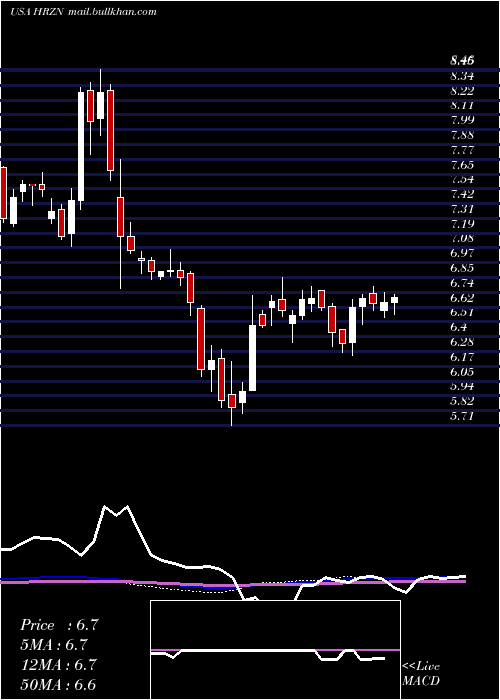Viewport: 500px width, 700px height.
Task: Click the 6.62 price axis label
Action: (x=462, y=298)
